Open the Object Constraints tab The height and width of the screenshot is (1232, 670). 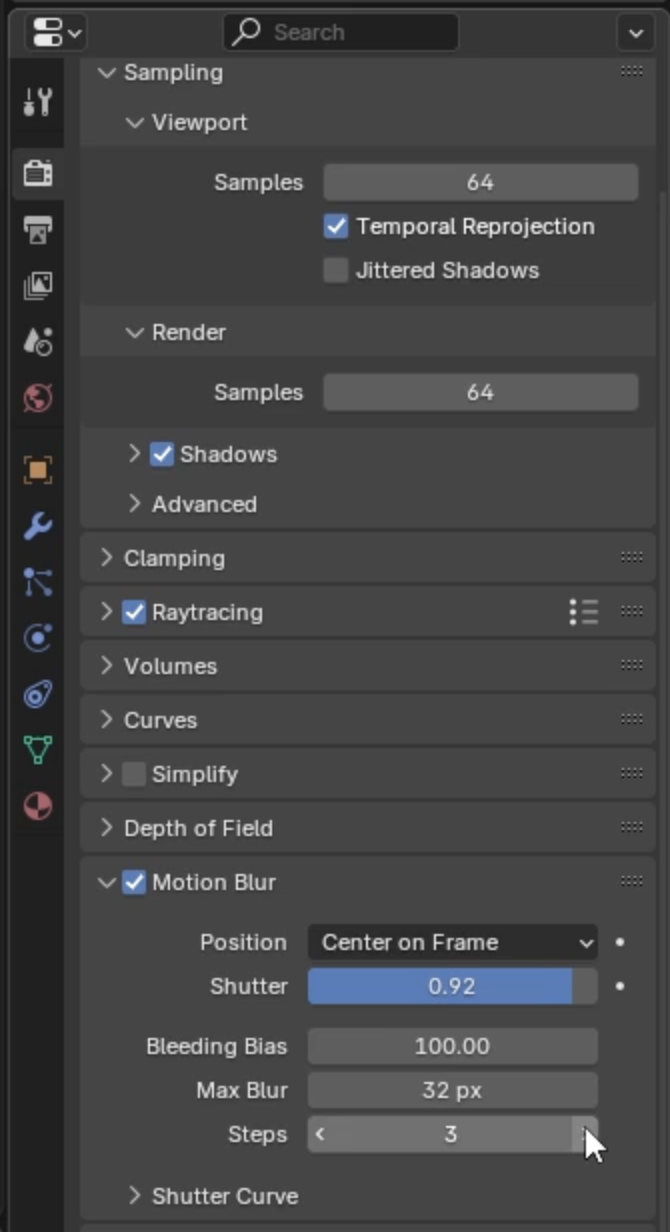coord(37,694)
